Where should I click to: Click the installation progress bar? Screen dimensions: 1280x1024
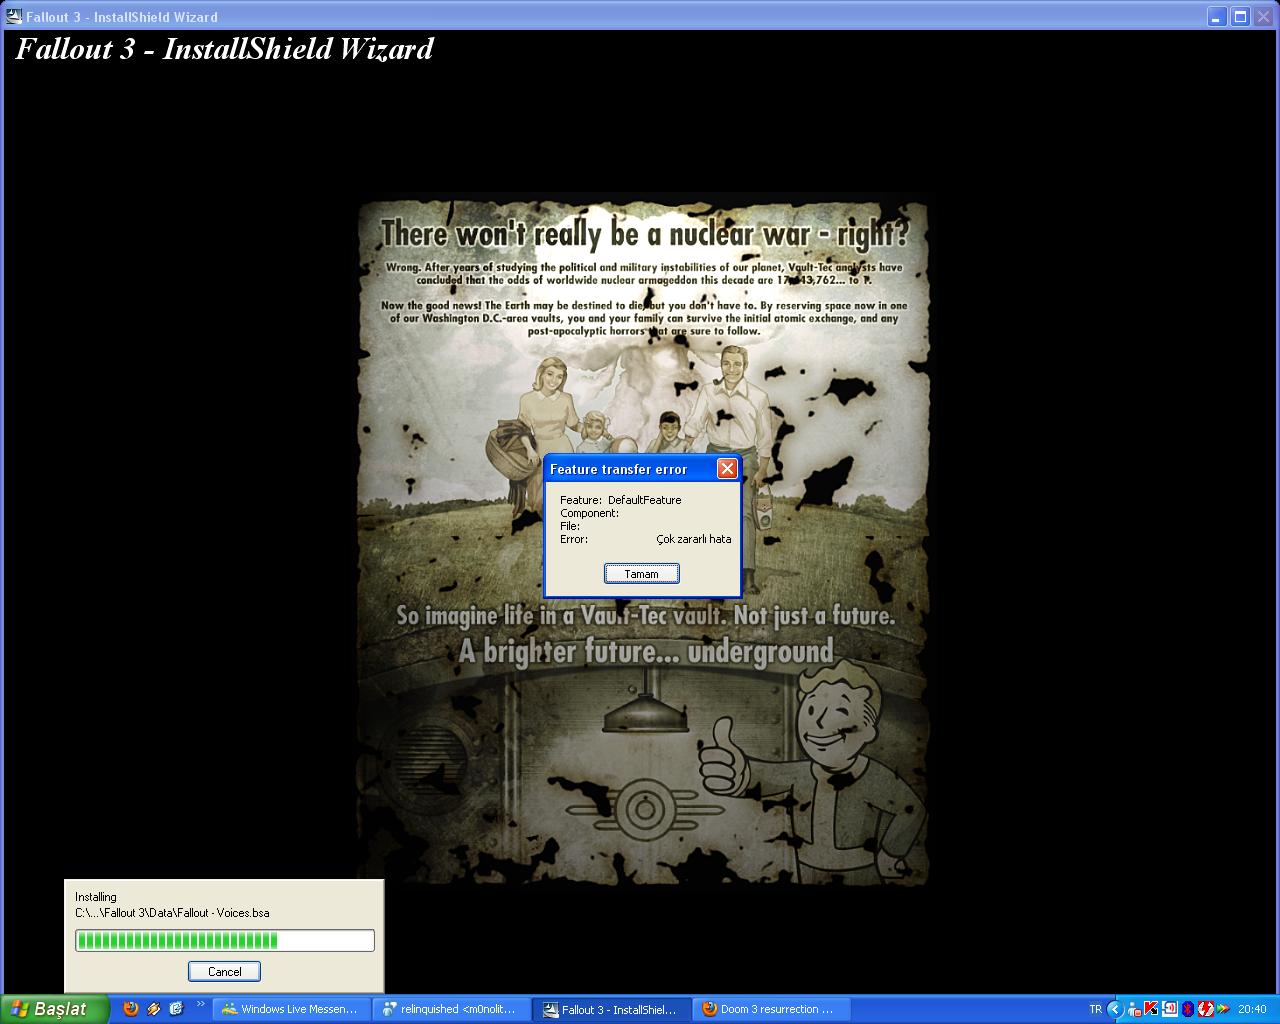click(x=224, y=940)
